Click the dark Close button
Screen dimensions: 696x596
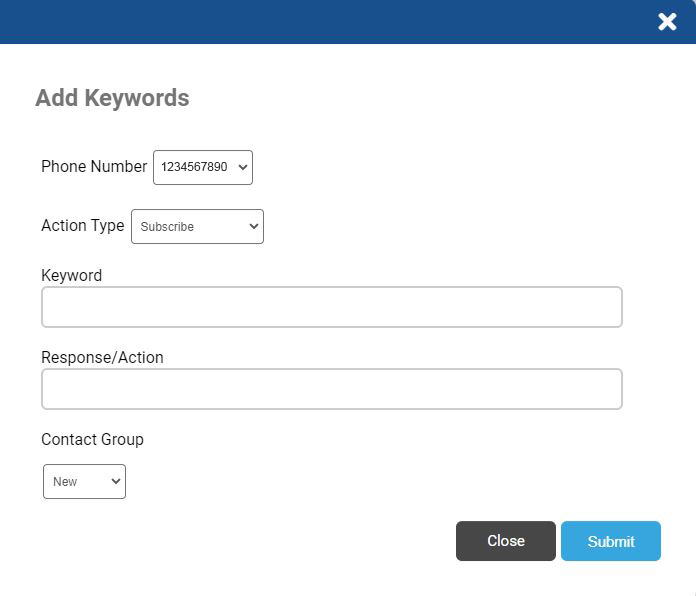point(506,541)
